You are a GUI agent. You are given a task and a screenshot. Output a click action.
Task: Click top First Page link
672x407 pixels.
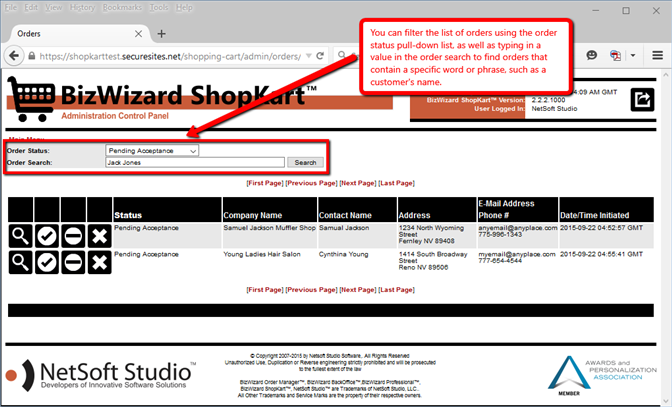[265, 183]
